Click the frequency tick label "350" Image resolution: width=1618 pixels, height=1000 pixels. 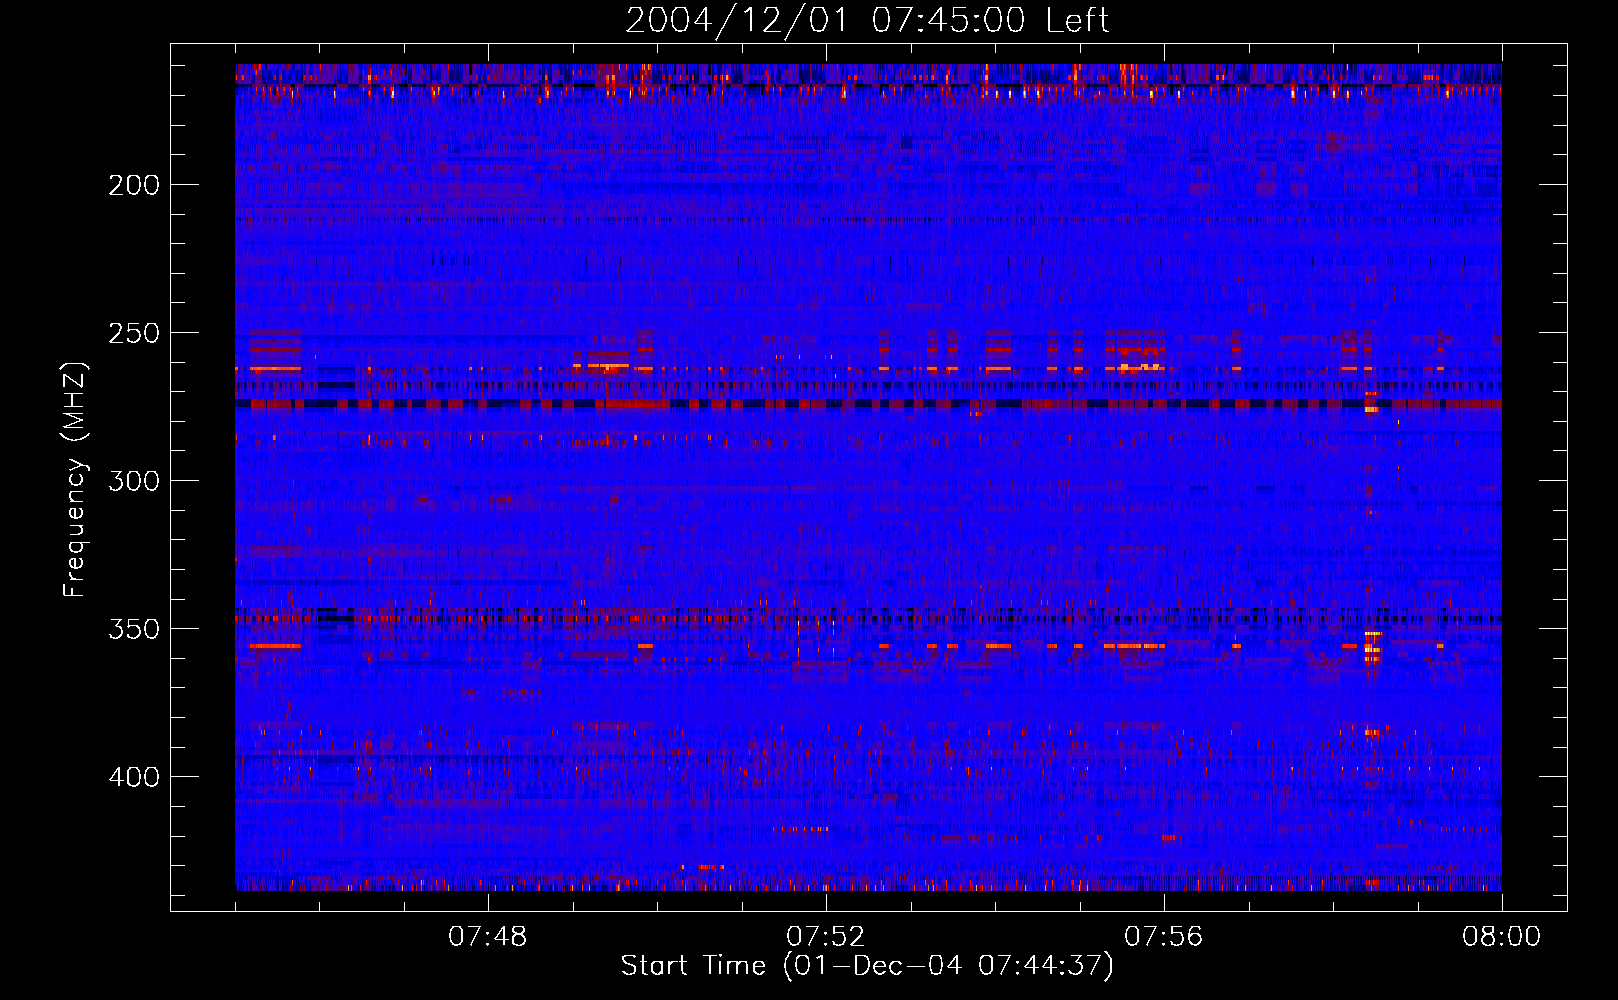click(x=133, y=629)
